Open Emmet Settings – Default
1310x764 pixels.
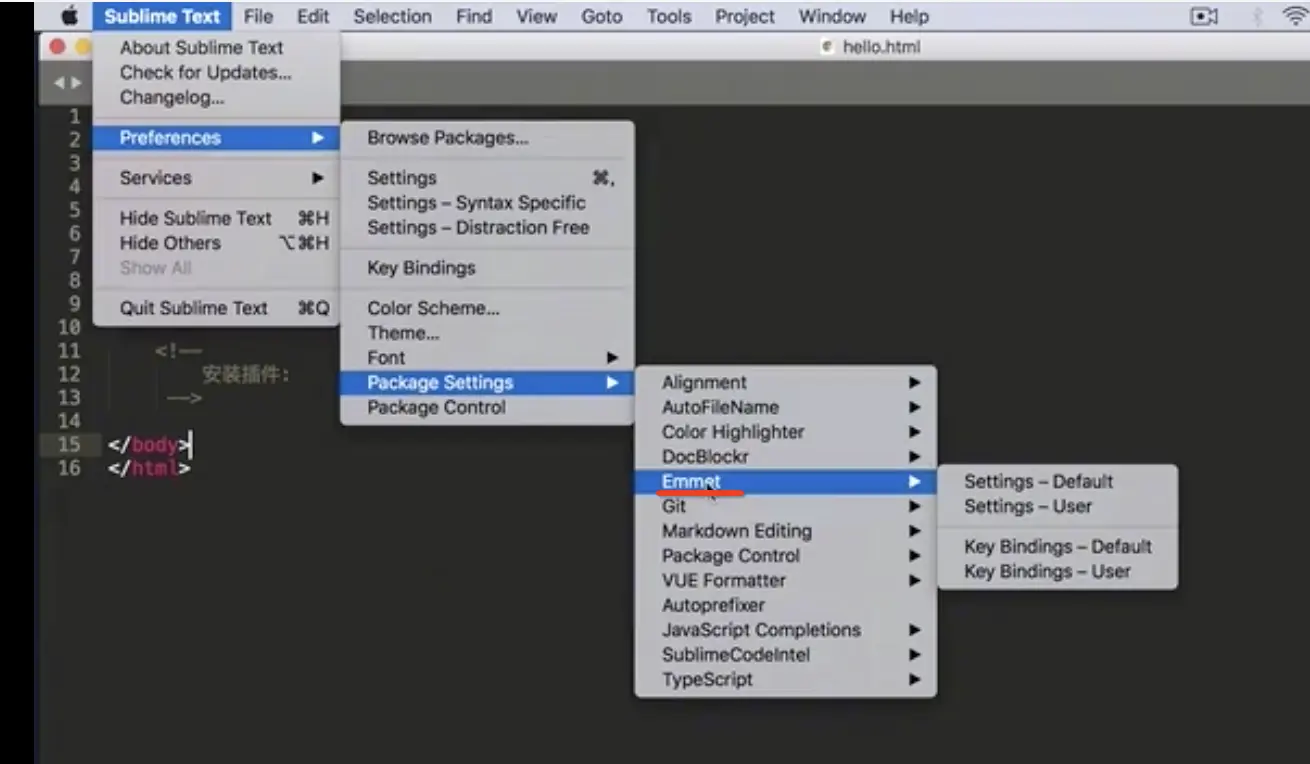1058,481
